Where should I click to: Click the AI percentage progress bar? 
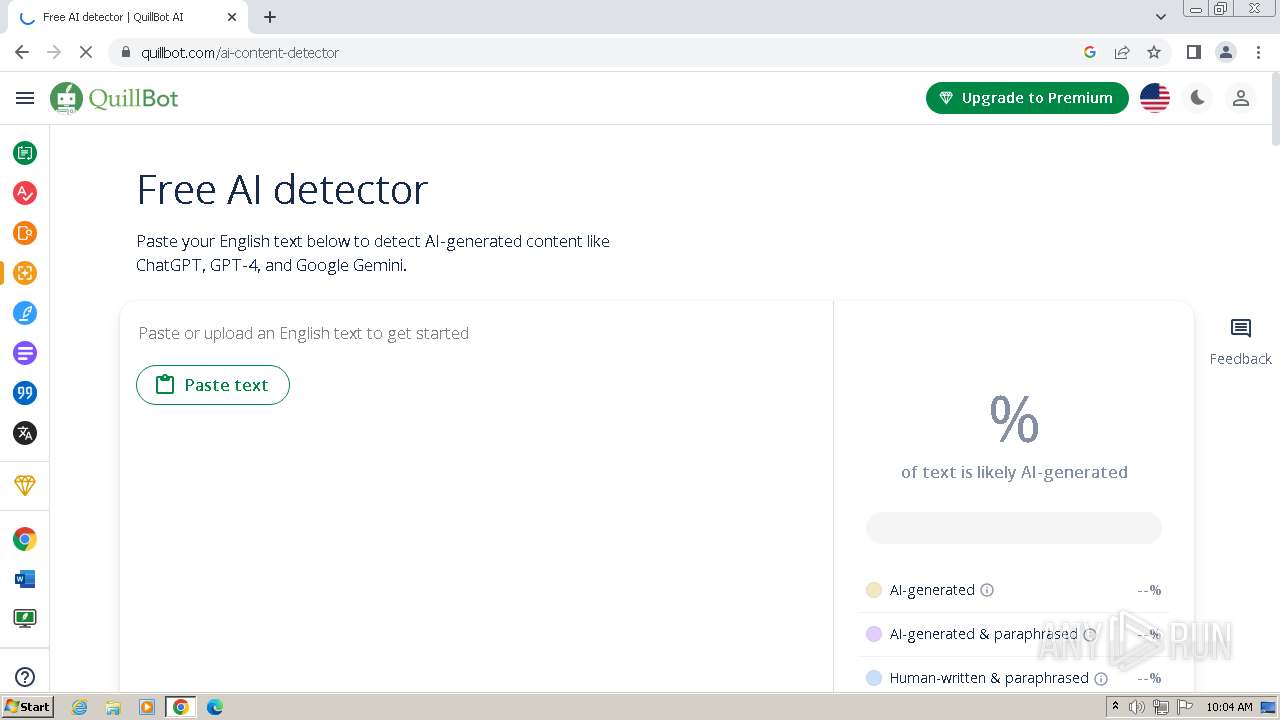click(x=1014, y=528)
